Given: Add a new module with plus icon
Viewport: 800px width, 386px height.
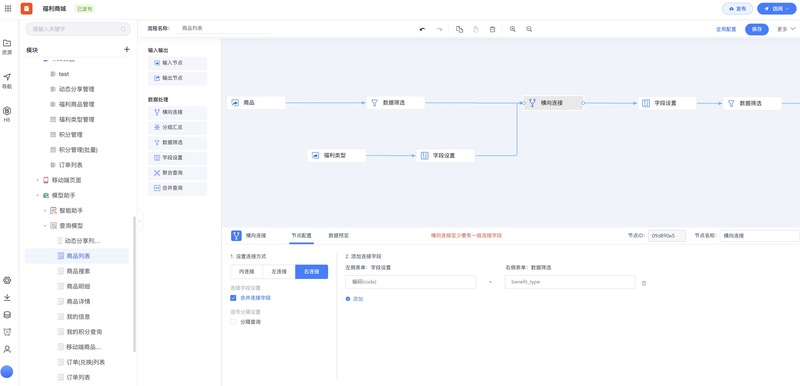Looking at the screenshot, I should pos(127,49).
